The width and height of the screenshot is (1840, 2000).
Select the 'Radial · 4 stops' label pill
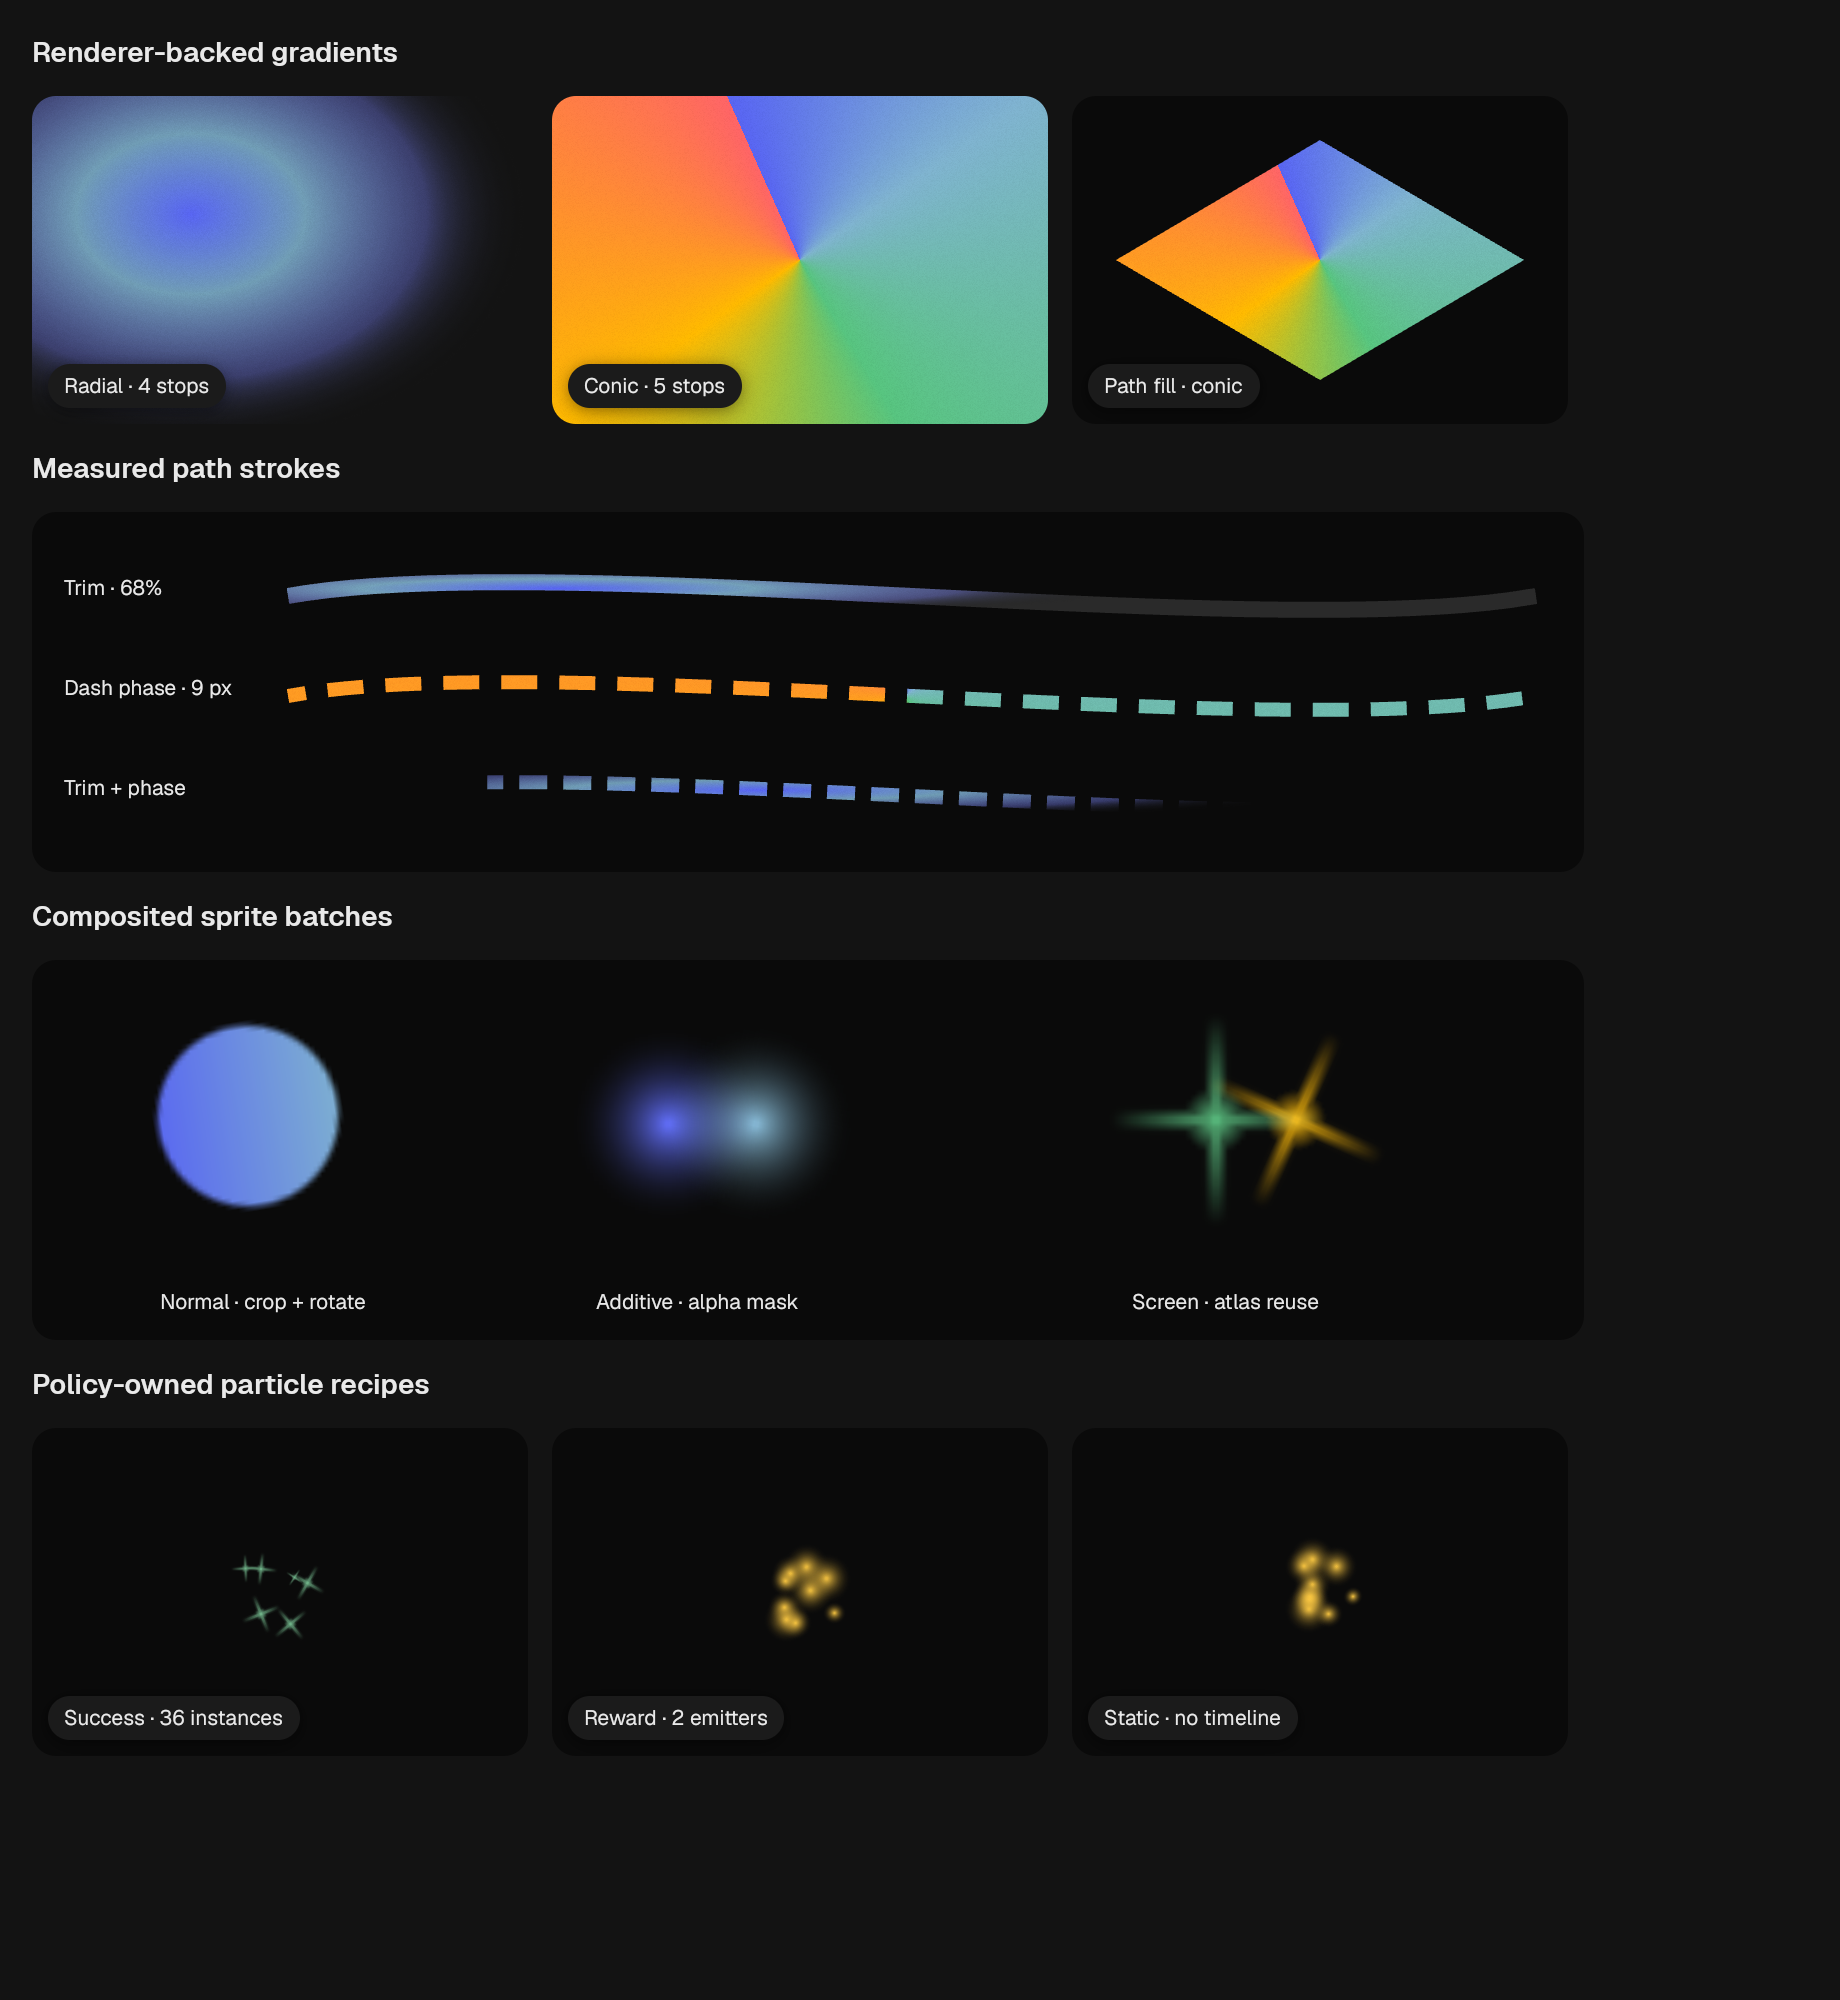point(137,386)
